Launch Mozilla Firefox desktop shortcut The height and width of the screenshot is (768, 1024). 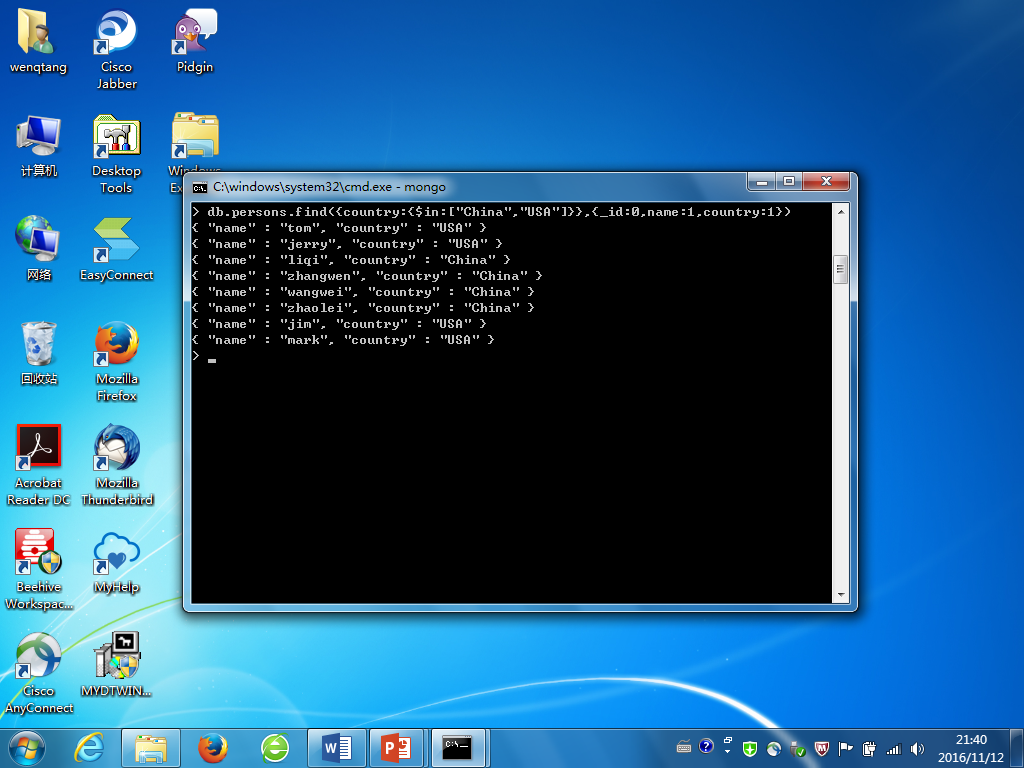pyautogui.click(x=116, y=361)
